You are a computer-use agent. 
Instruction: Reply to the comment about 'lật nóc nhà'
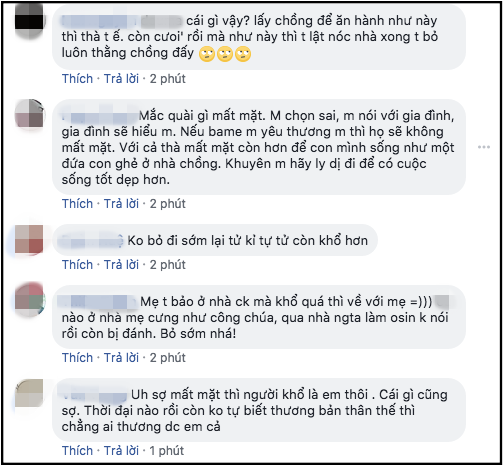coord(121,79)
